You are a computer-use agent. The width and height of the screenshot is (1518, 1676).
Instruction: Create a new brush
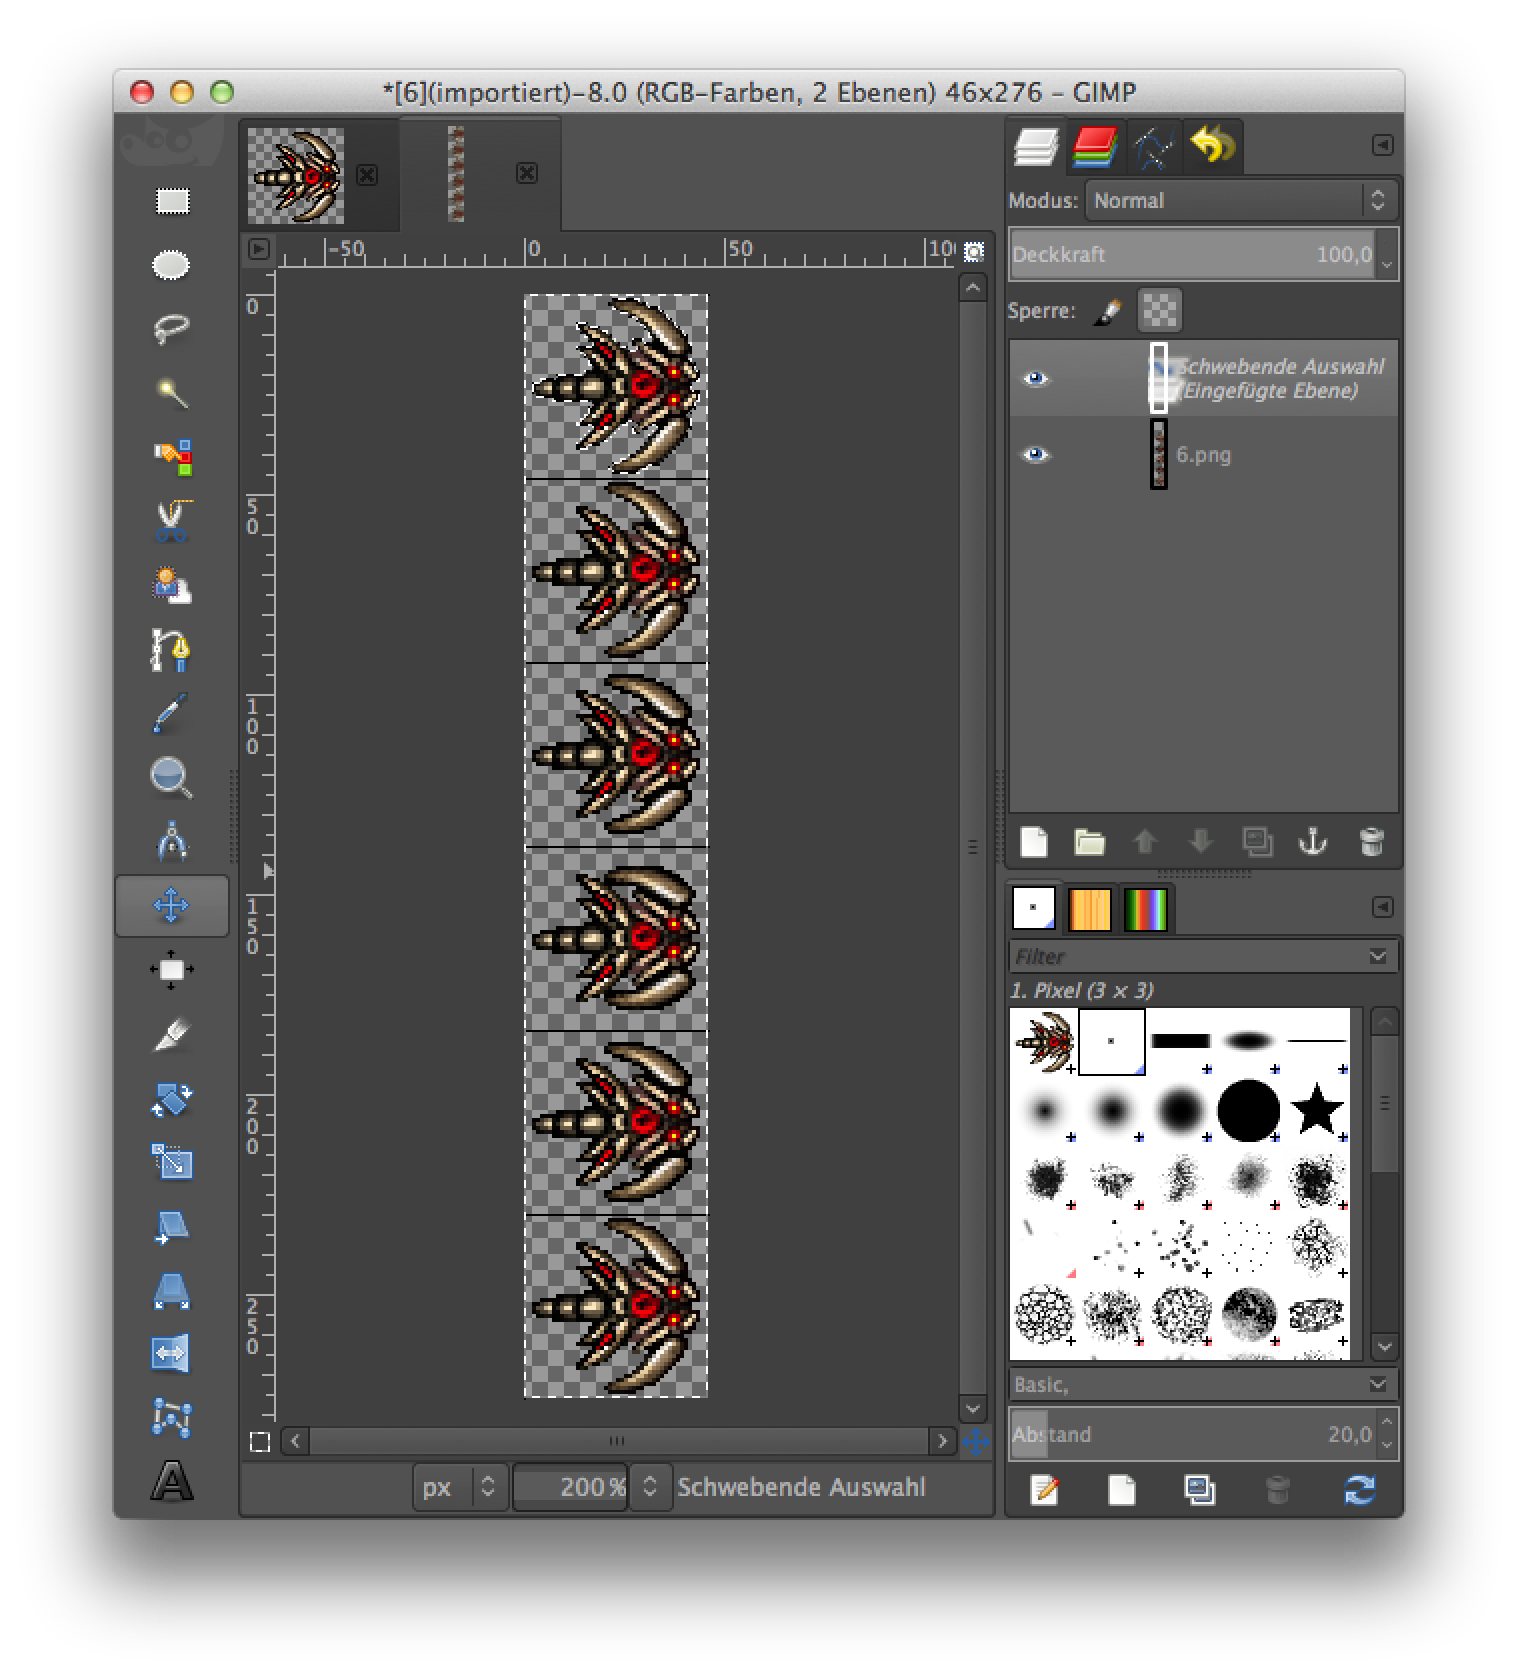[1122, 1490]
